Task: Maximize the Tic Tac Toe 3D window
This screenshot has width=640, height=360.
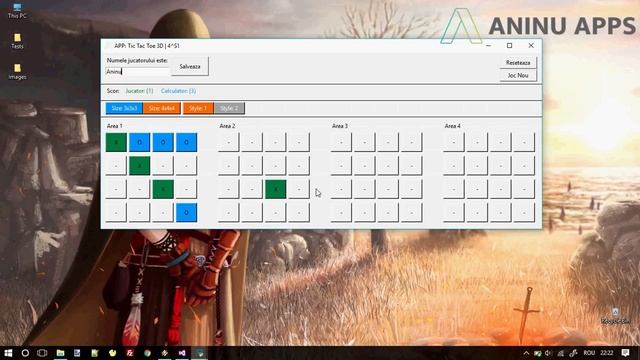Action: (509, 46)
